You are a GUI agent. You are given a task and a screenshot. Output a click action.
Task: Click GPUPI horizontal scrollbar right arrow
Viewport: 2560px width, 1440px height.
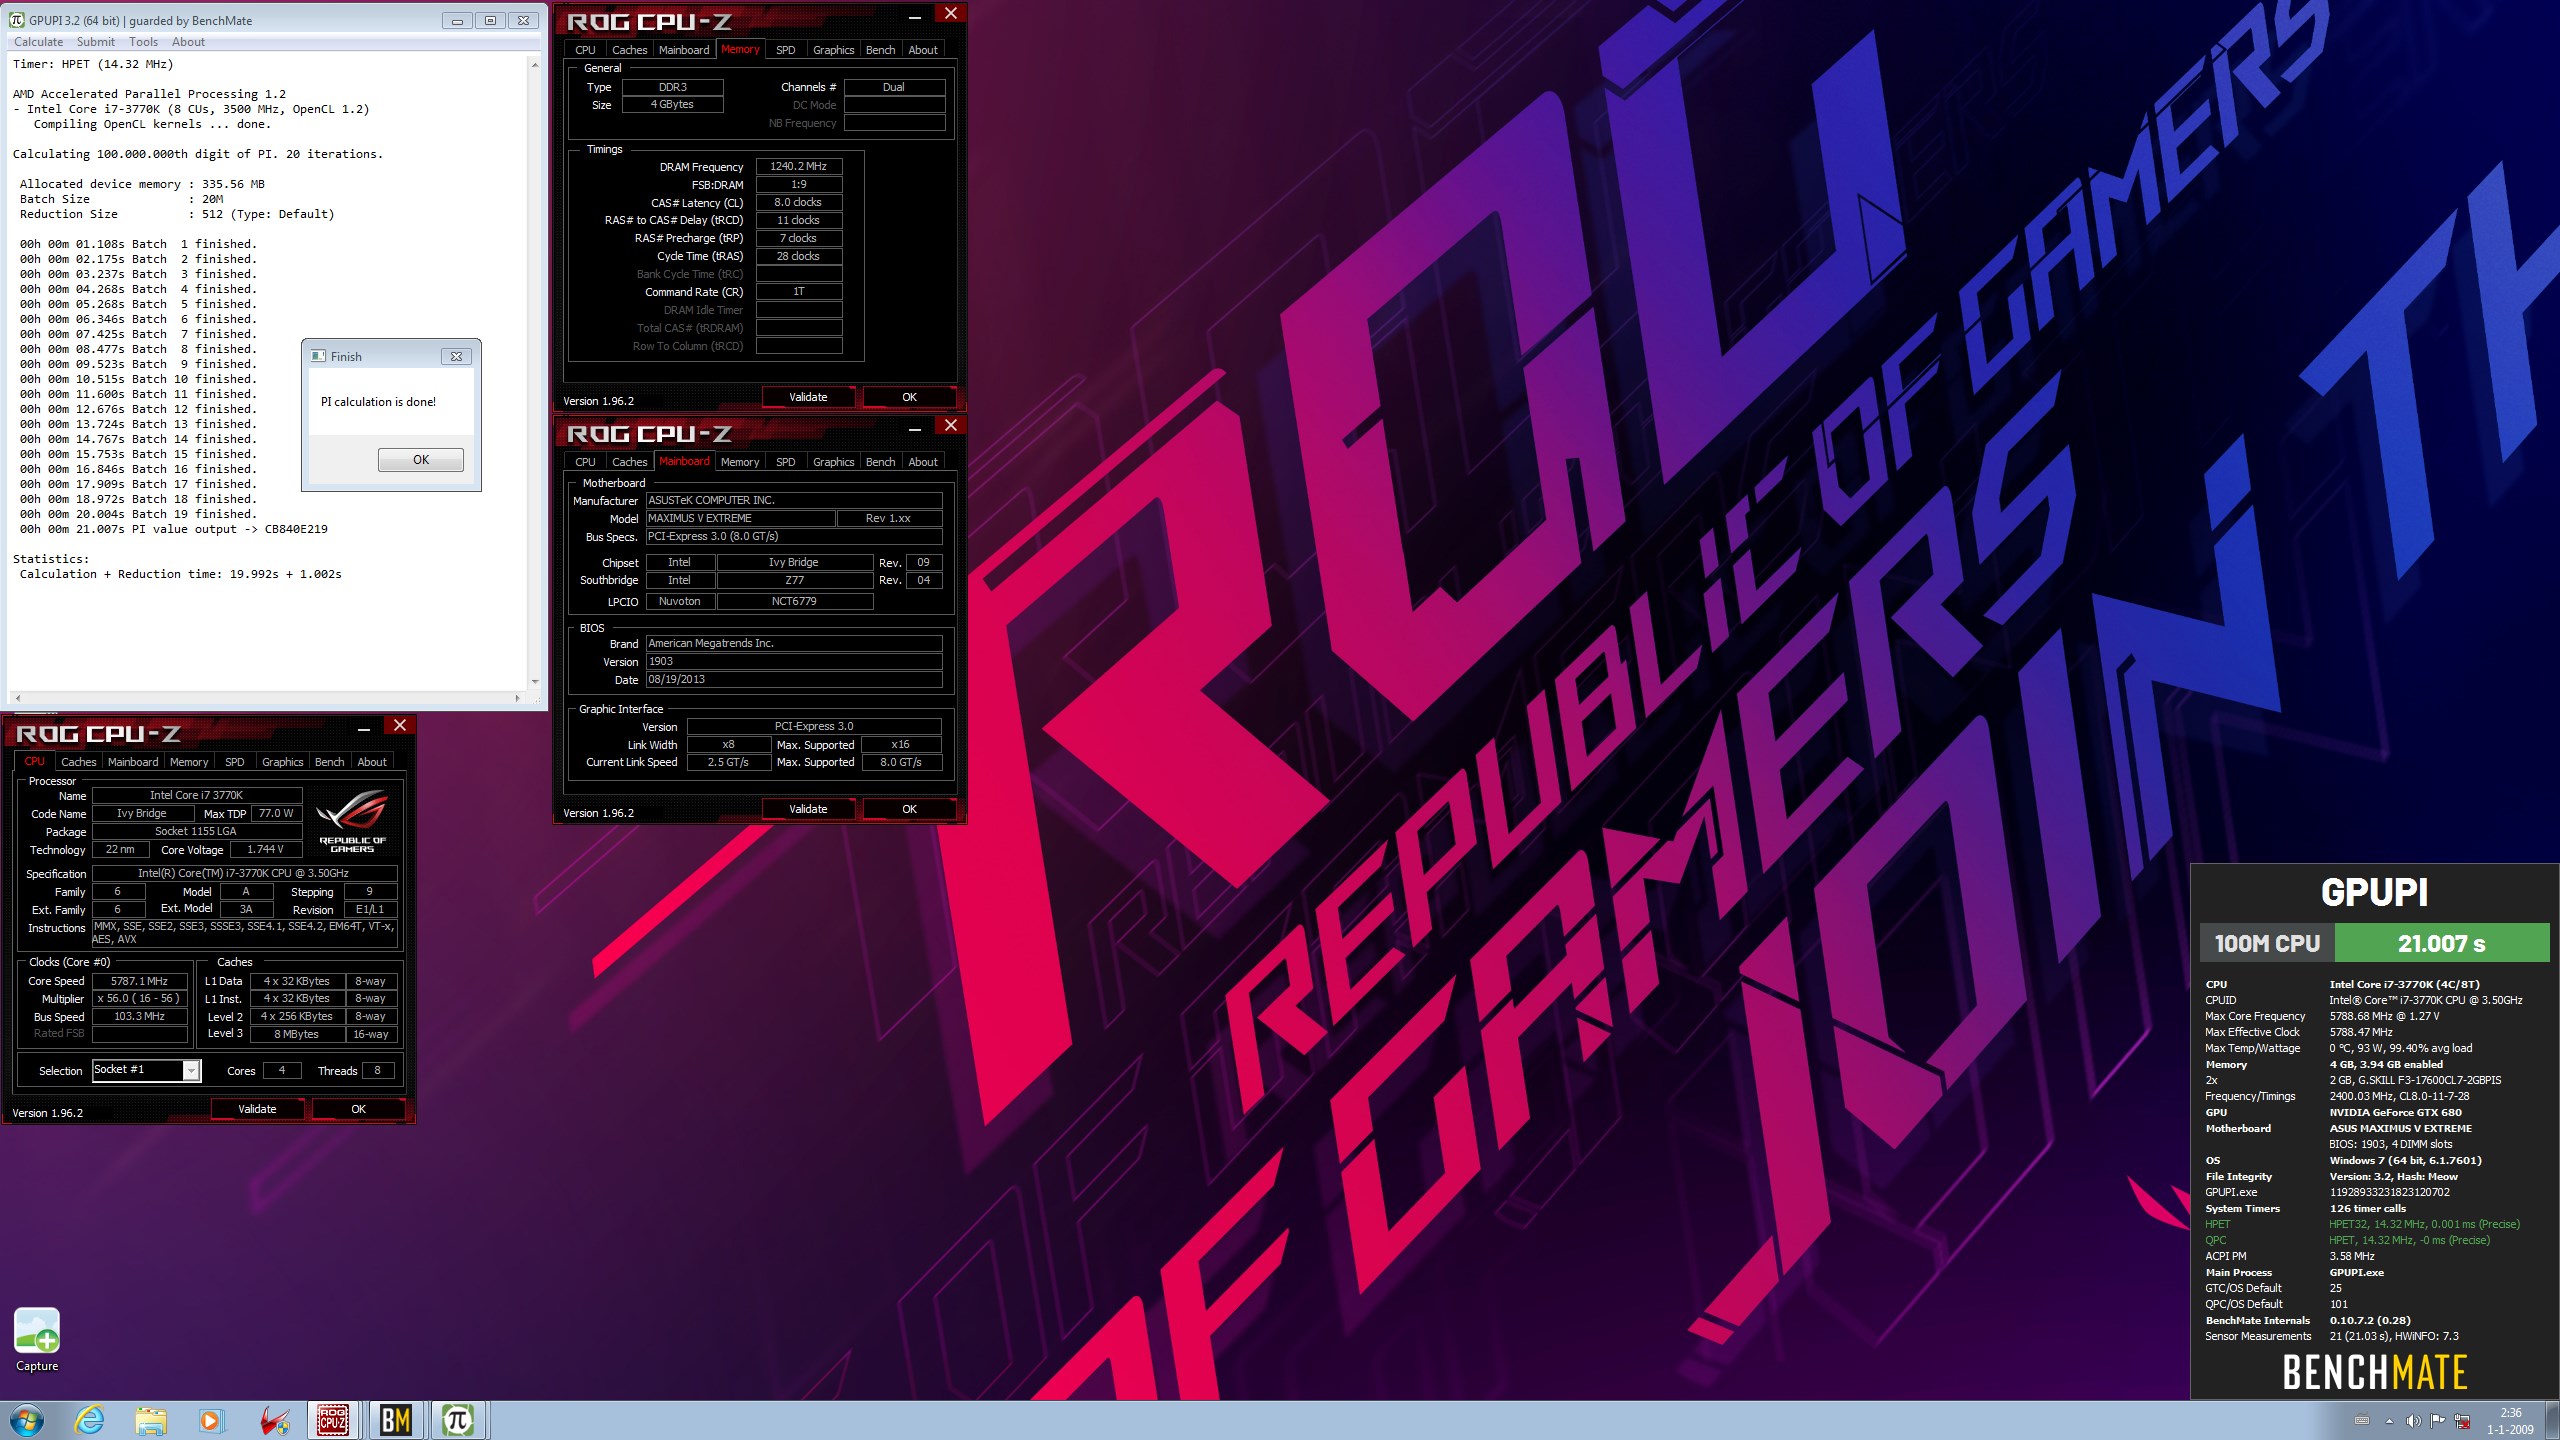[x=517, y=698]
